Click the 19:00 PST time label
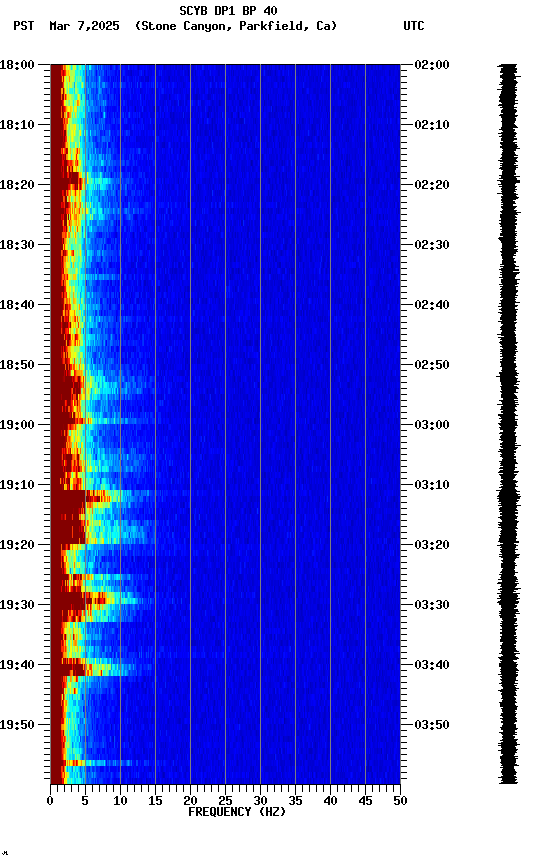552x864 pixels. pyautogui.click(x=17, y=425)
